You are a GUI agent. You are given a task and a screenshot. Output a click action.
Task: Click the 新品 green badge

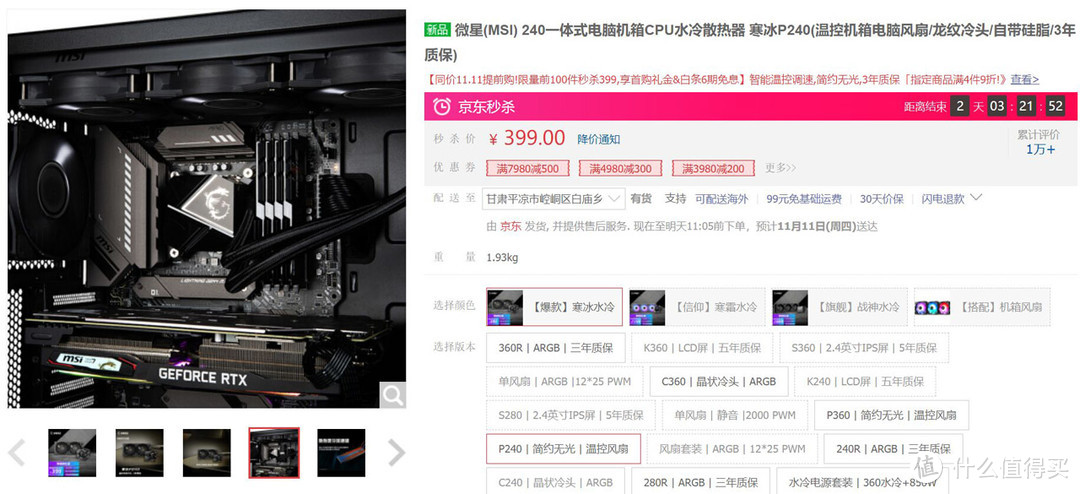[437, 30]
